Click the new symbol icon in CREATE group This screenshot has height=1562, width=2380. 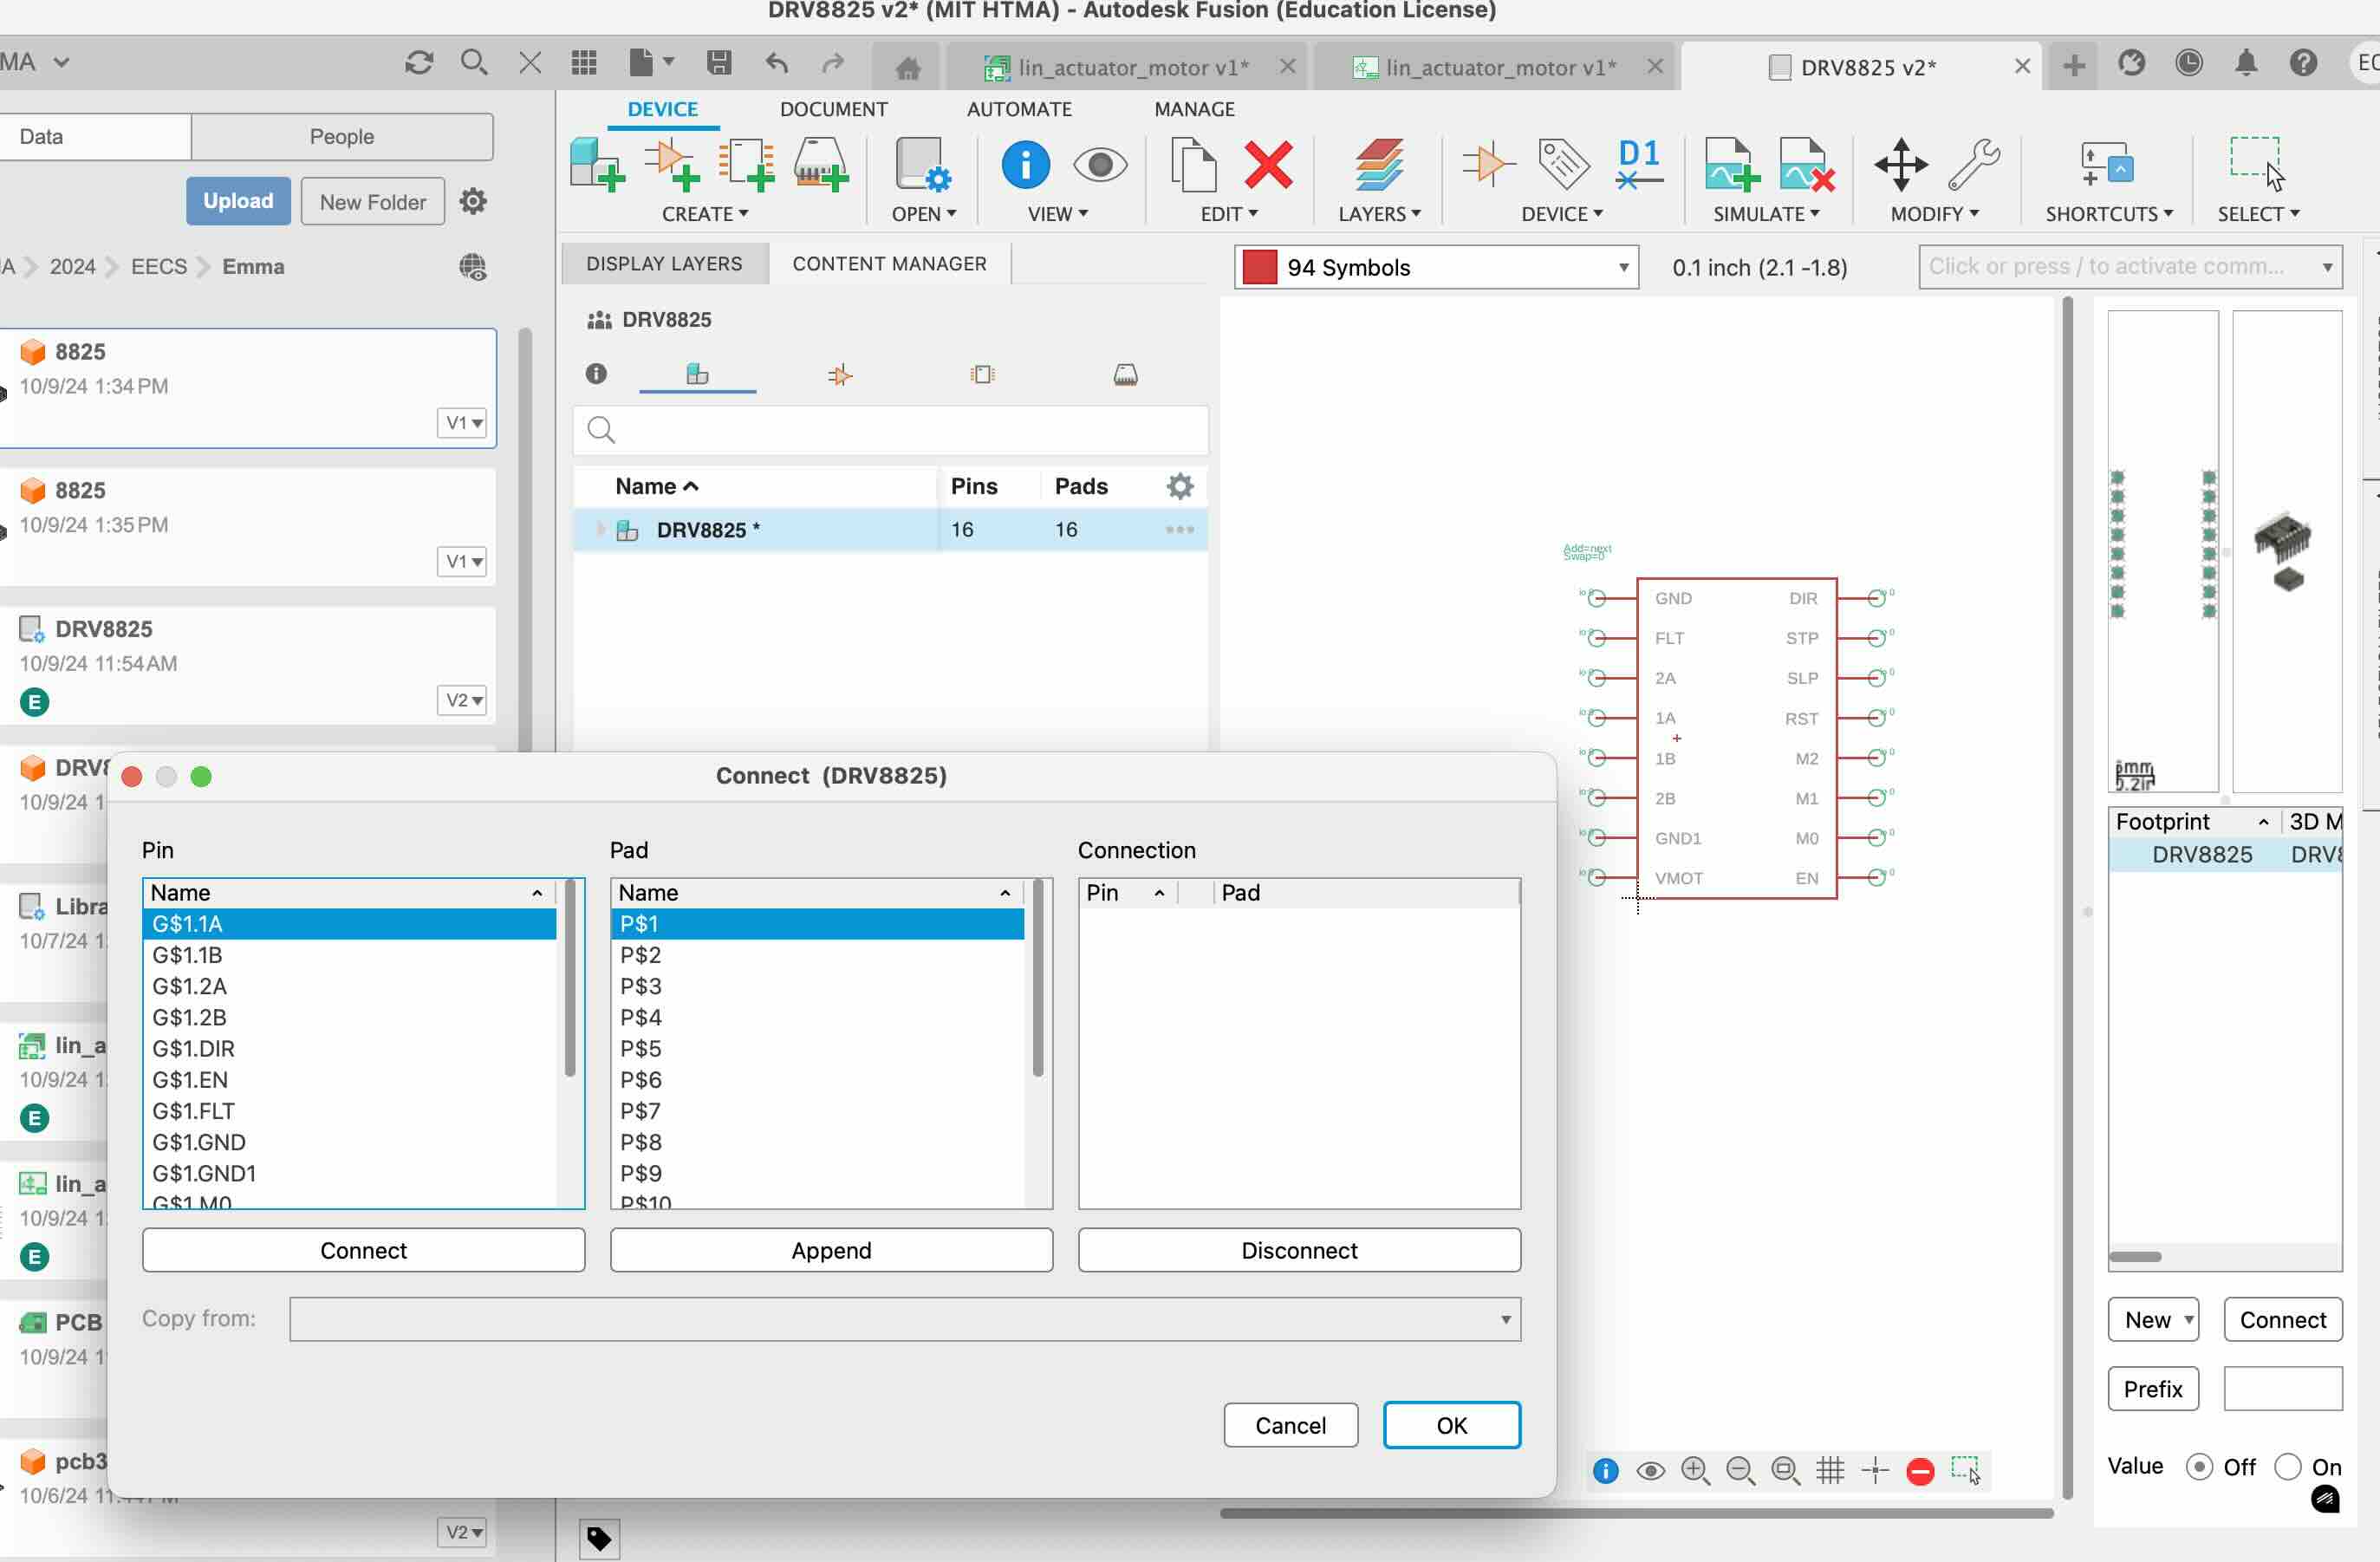(671, 165)
